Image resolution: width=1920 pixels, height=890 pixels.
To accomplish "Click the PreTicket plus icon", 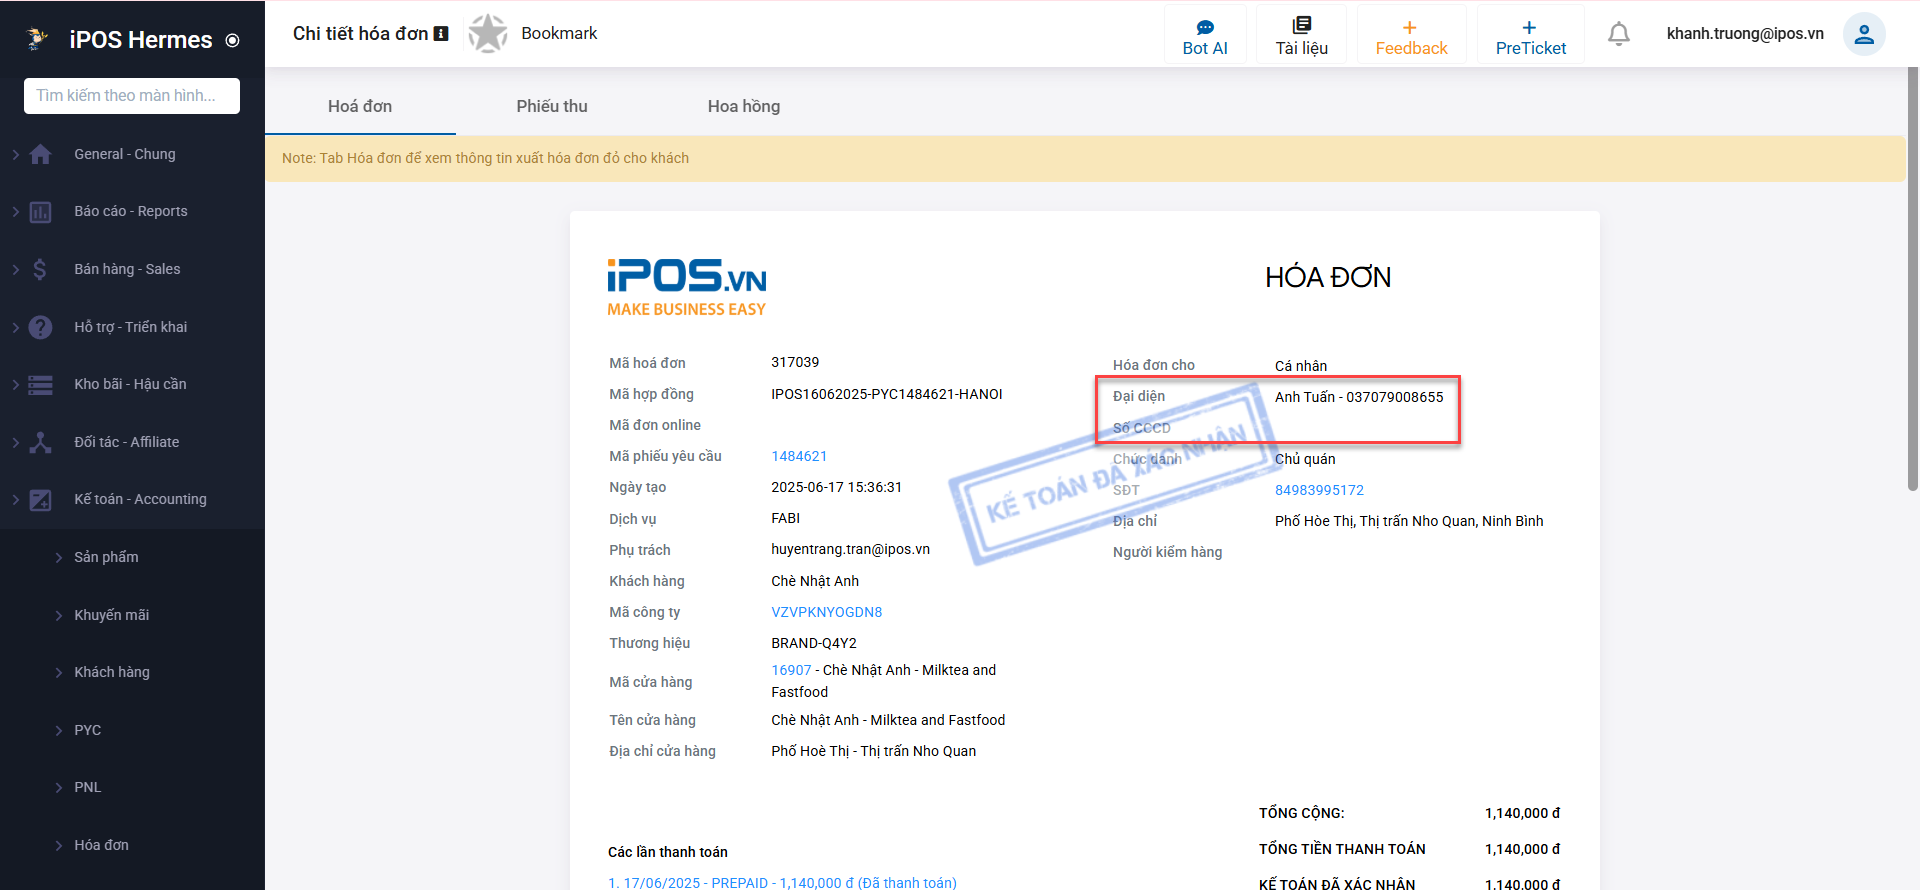I will tap(1529, 28).
